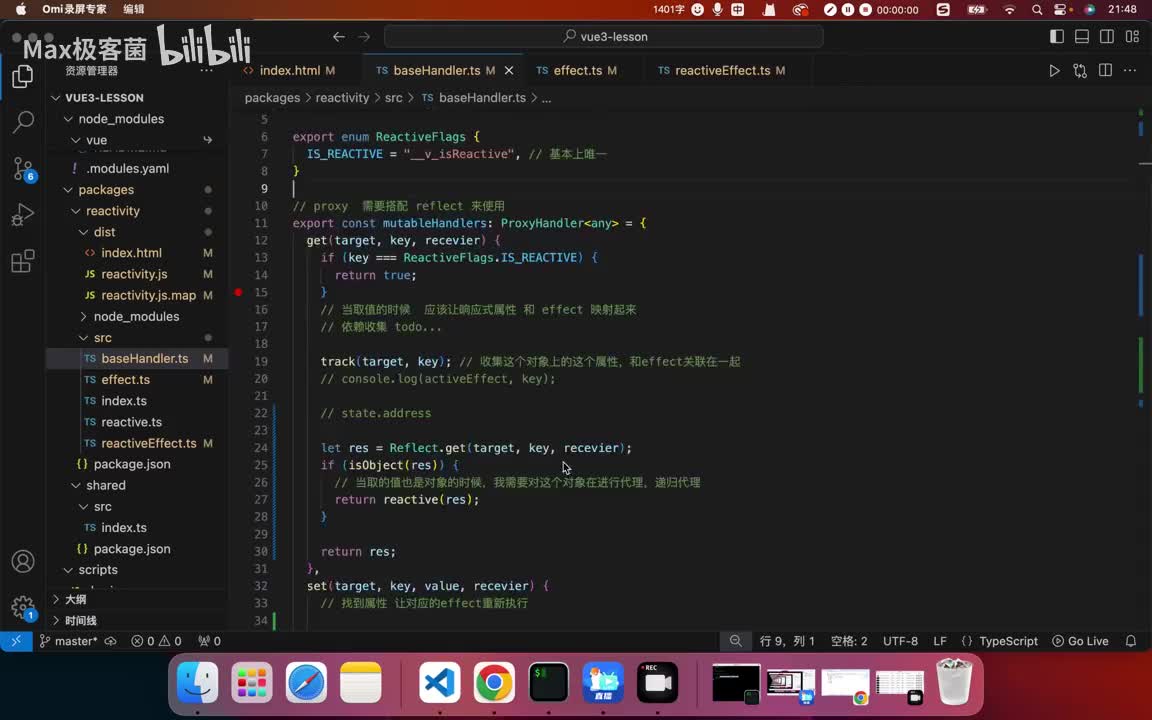Open Terminal from the Dock
The height and width of the screenshot is (720, 1152).
pos(548,683)
